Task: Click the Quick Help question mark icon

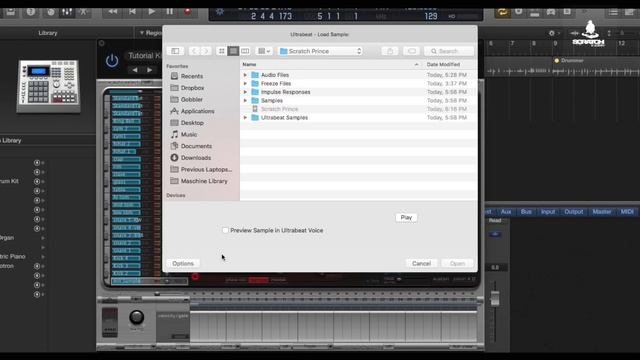Action: pyautogui.click(x=31, y=12)
